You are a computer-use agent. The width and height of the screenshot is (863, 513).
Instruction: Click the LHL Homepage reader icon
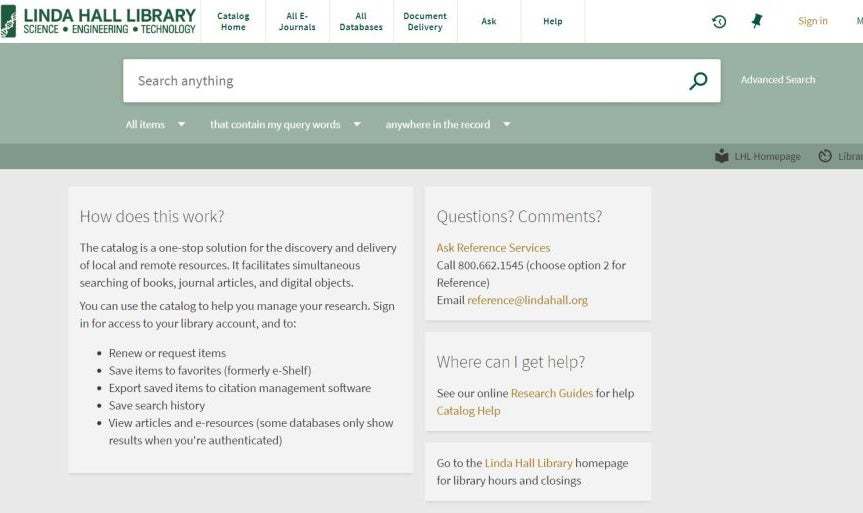click(722, 156)
